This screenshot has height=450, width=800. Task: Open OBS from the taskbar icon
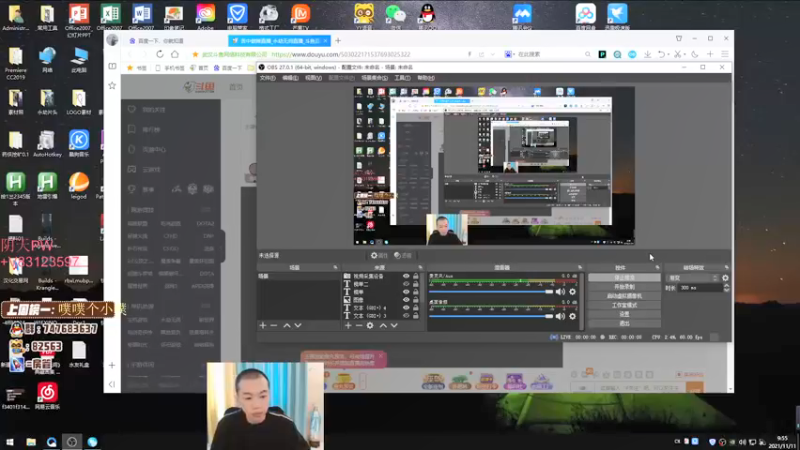[x=71, y=442]
